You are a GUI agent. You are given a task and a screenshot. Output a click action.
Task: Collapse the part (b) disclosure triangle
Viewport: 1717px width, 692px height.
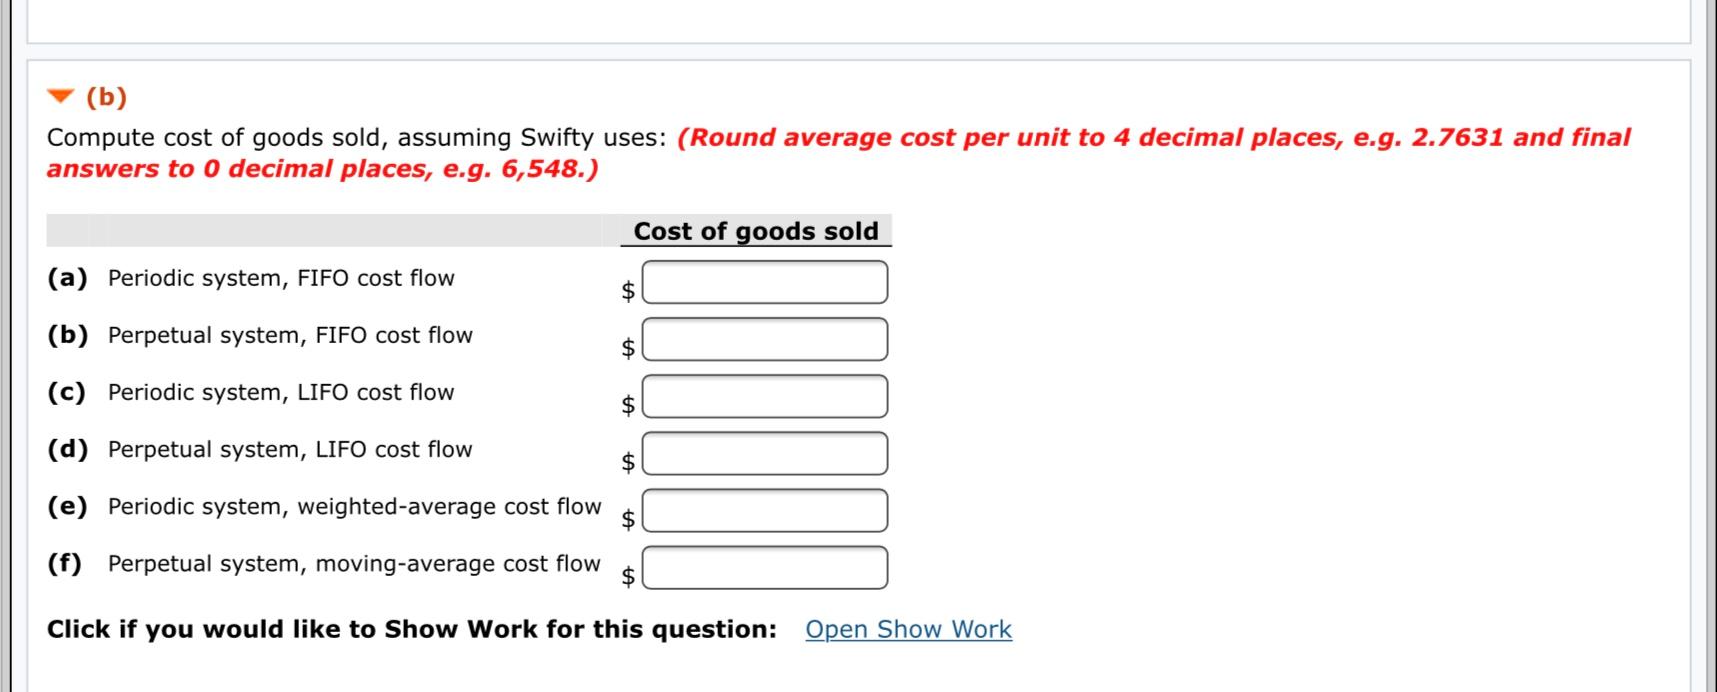(x=60, y=97)
